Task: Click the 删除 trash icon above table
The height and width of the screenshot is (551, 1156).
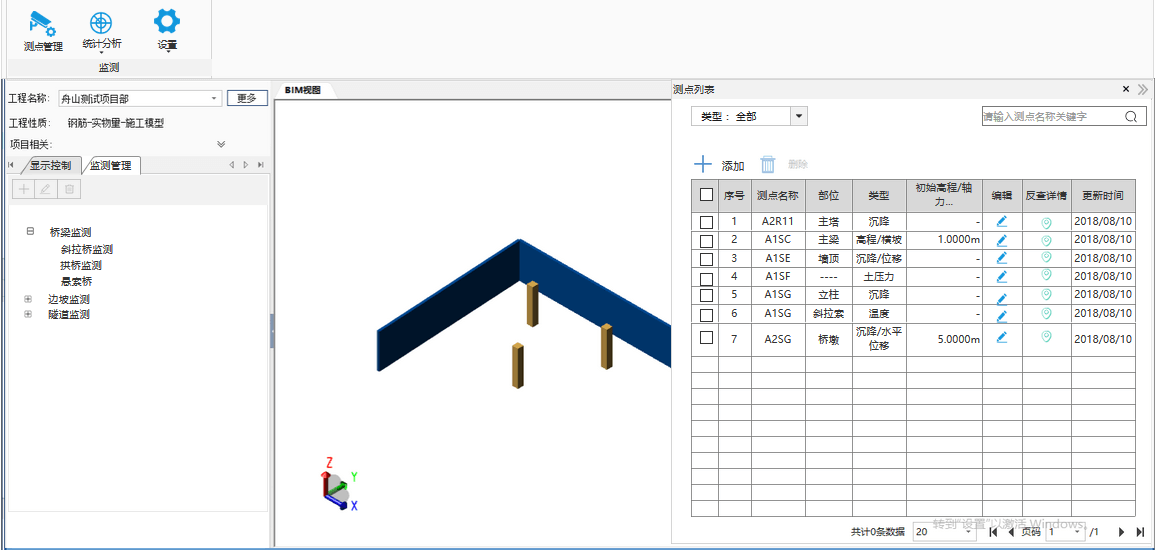Action: pos(768,164)
